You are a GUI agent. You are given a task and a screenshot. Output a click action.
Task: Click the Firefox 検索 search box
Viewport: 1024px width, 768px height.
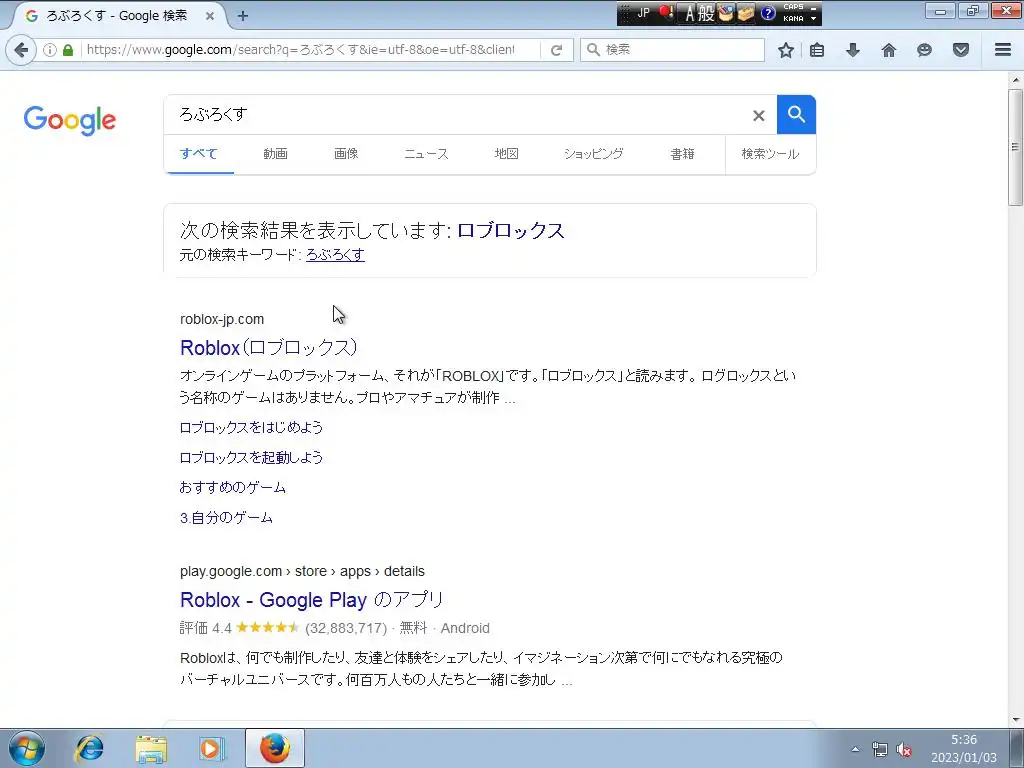coord(672,50)
